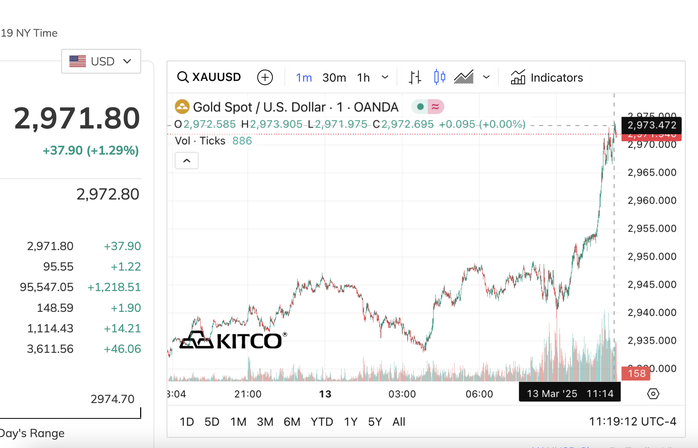Select the 6M date range
Viewport: 698px width, 448px height.
coord(292,422)
